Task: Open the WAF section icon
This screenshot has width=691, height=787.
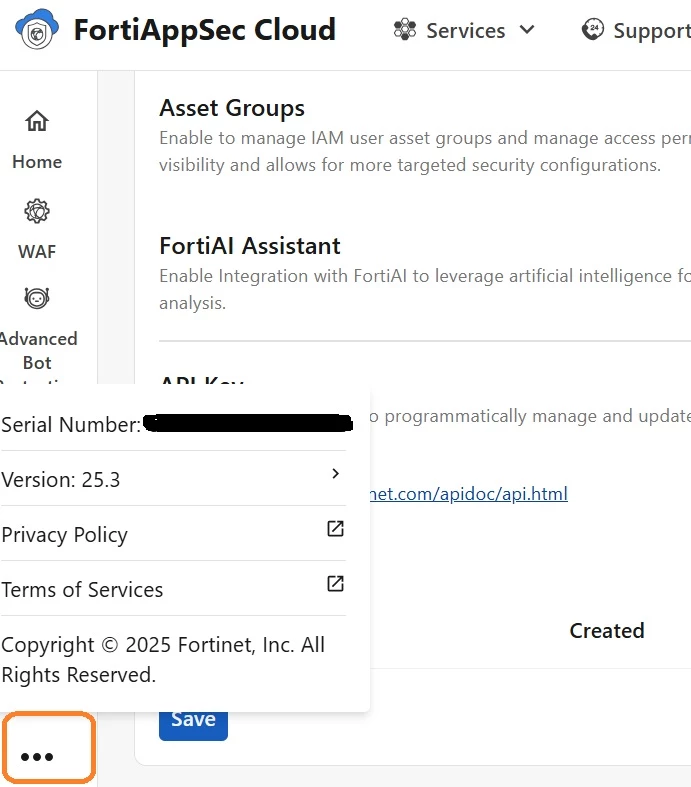Action: click(37, 211)
